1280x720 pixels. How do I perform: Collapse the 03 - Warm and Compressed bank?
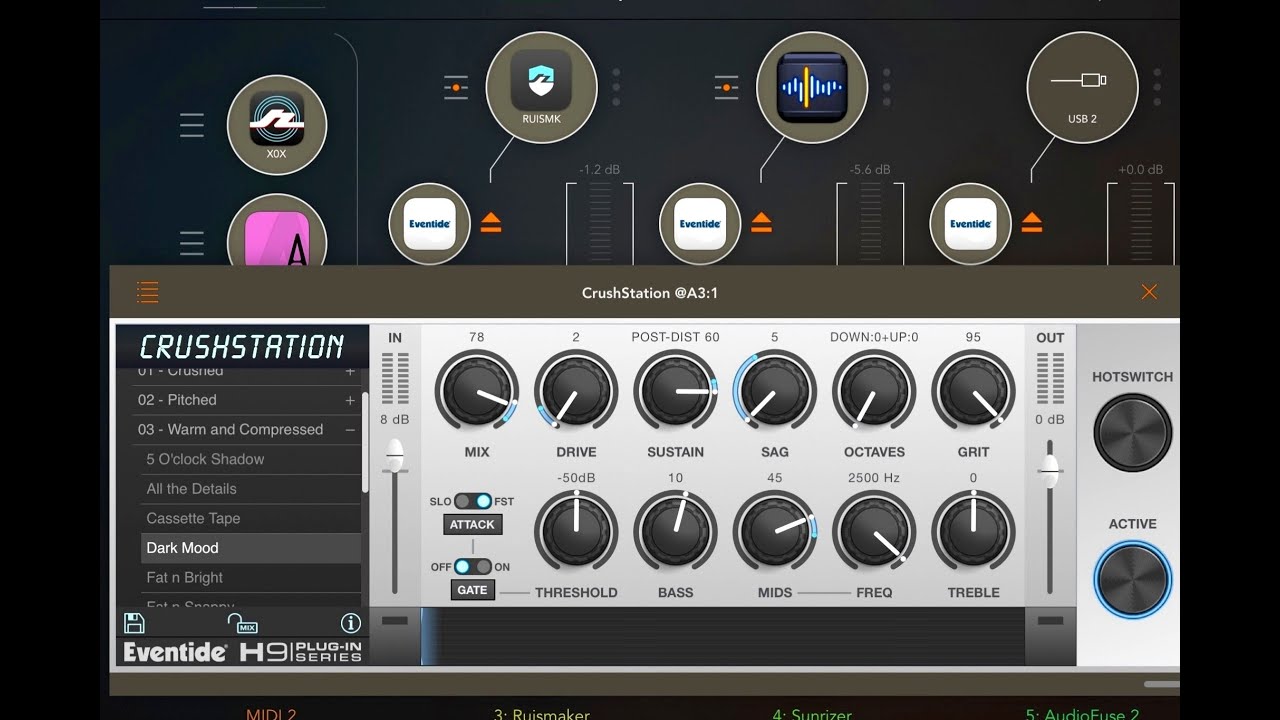(x=349, y=429)
